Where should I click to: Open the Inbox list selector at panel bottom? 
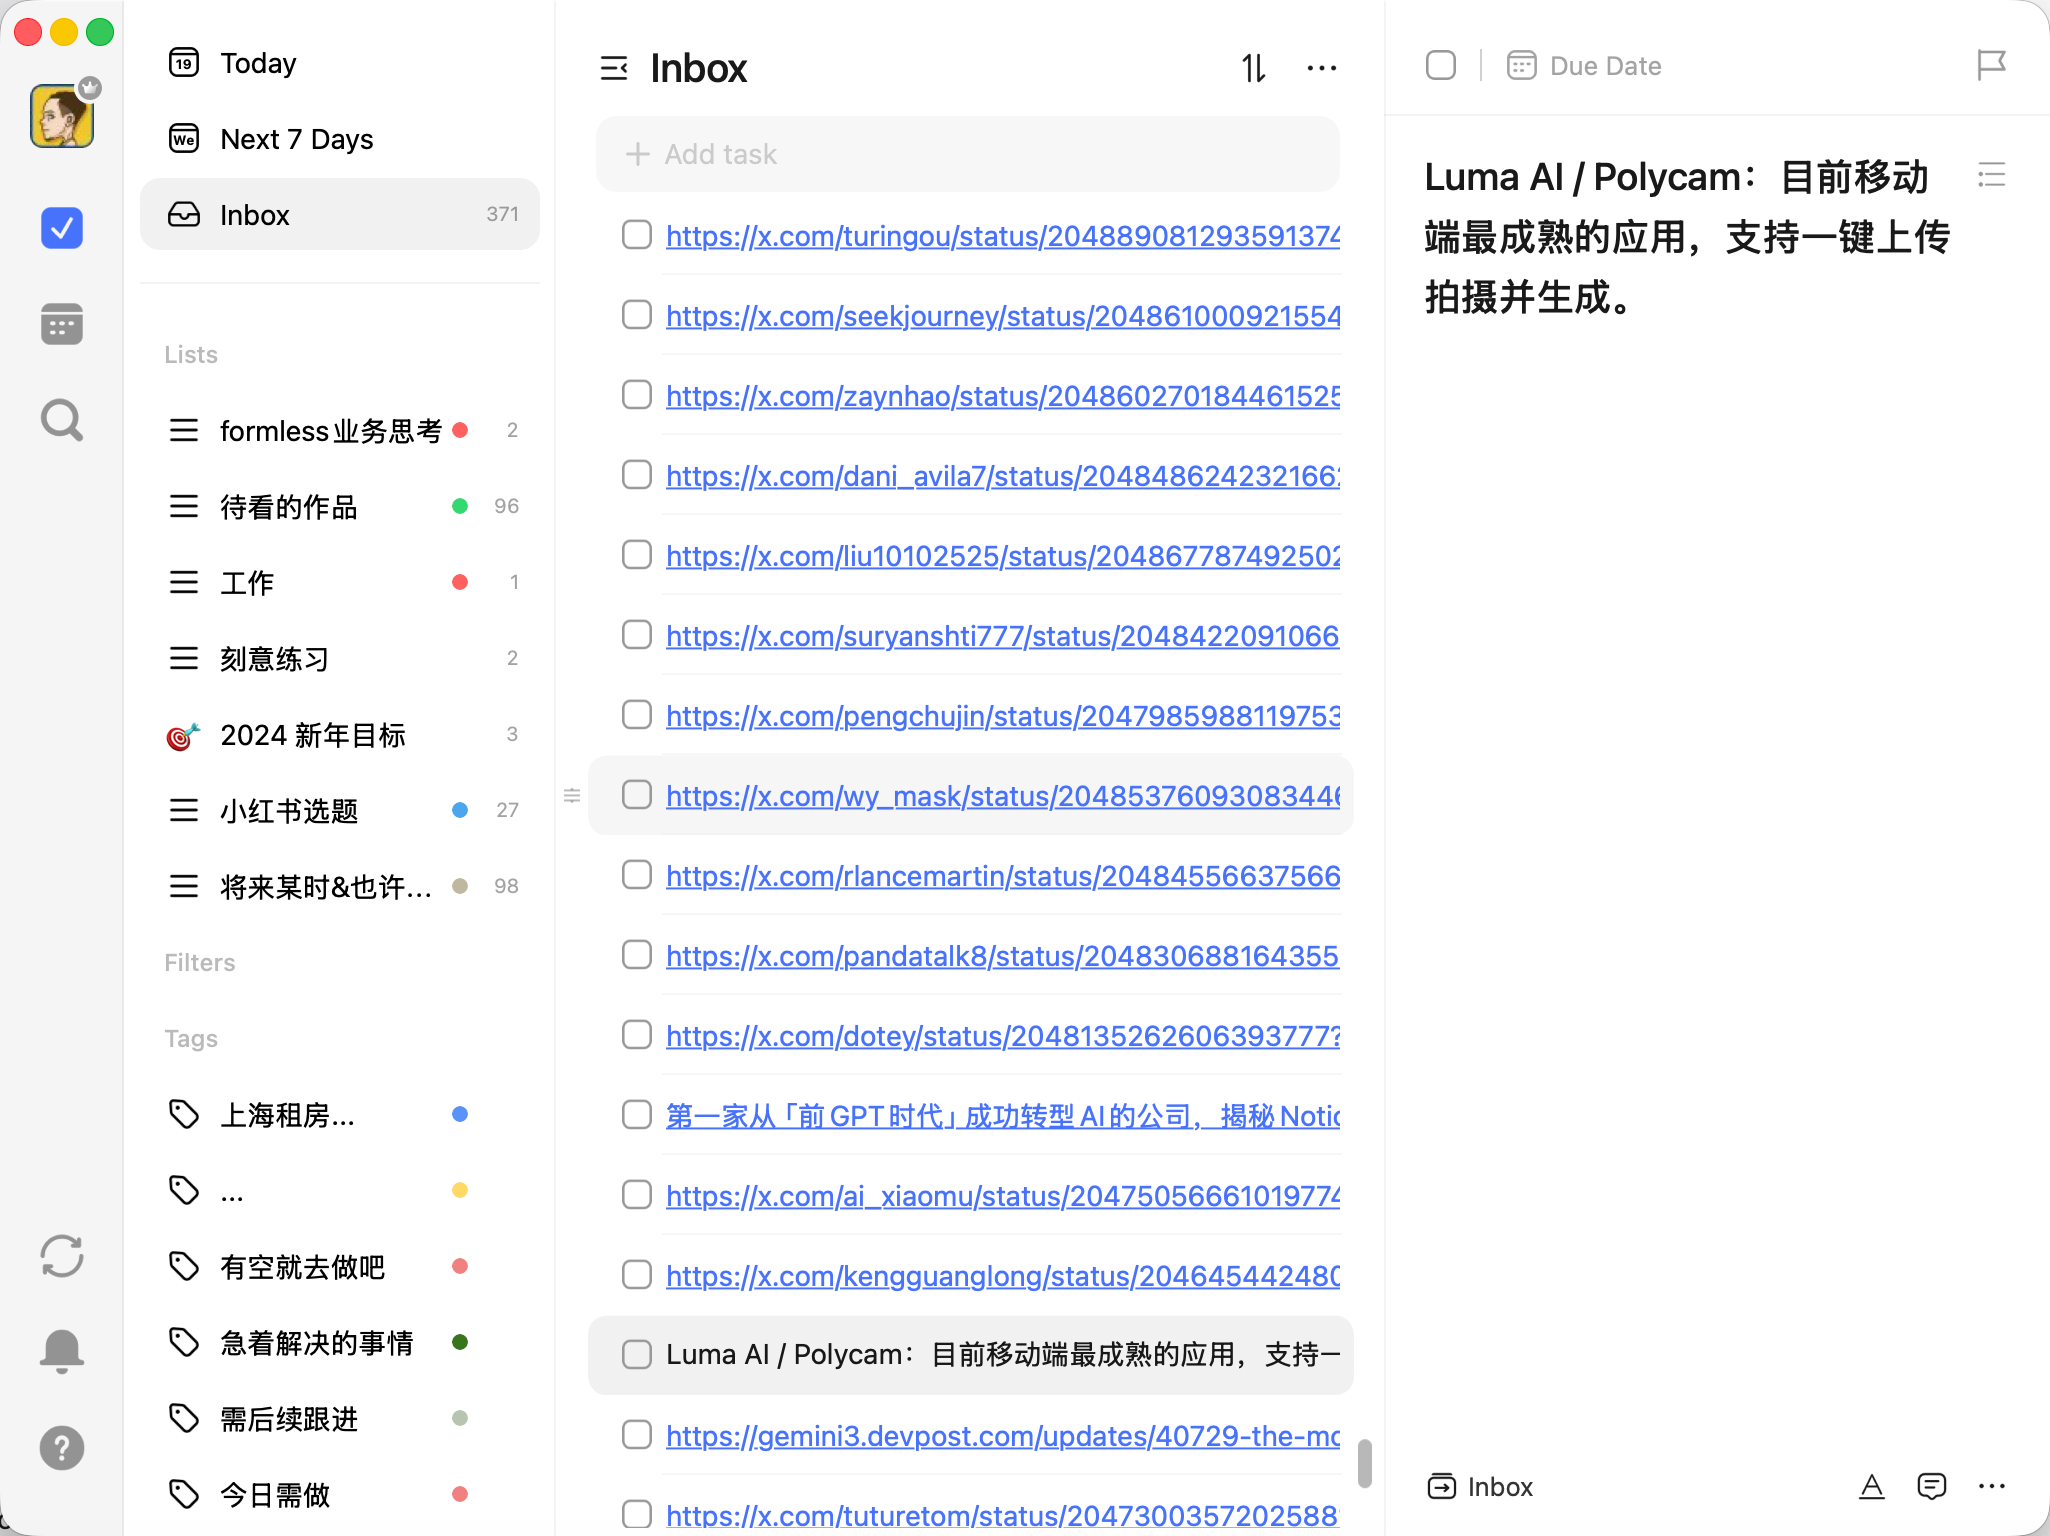point(1480,1487)
